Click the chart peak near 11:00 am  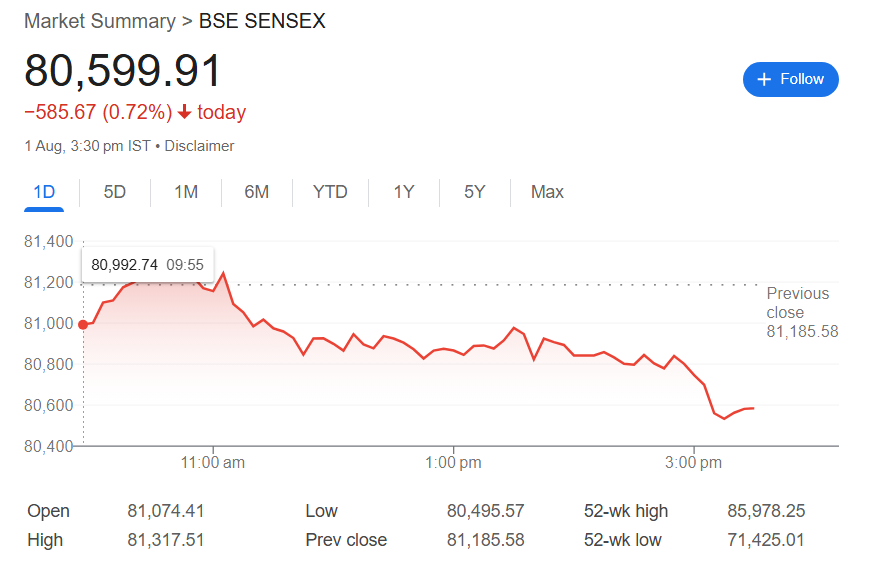[x=224, y=273]
